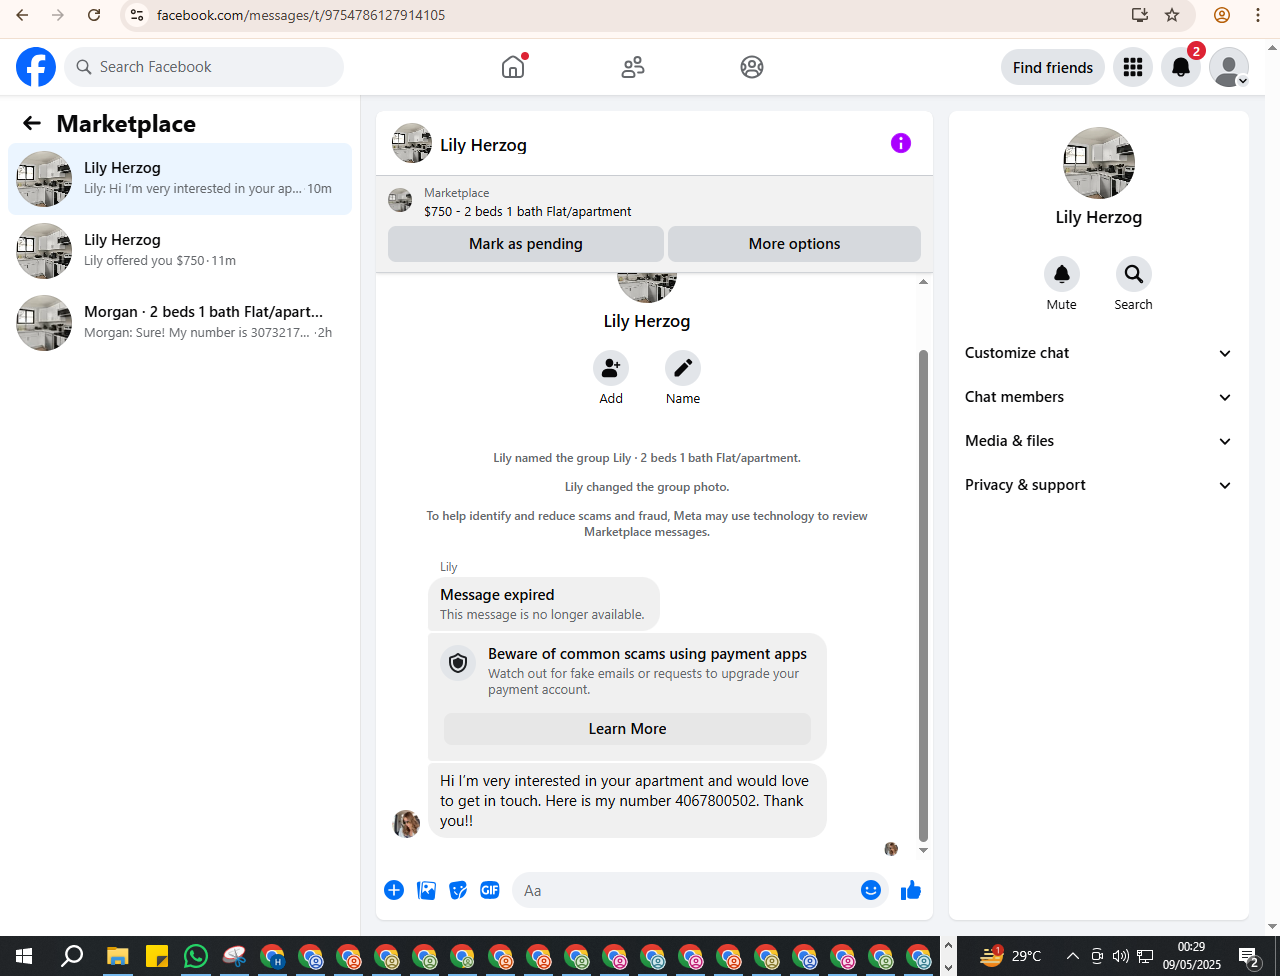The height and width of the screenshot is (976, 1280).
Task: Choose a sticker from the composer
Action: click(x=458, y=890)
